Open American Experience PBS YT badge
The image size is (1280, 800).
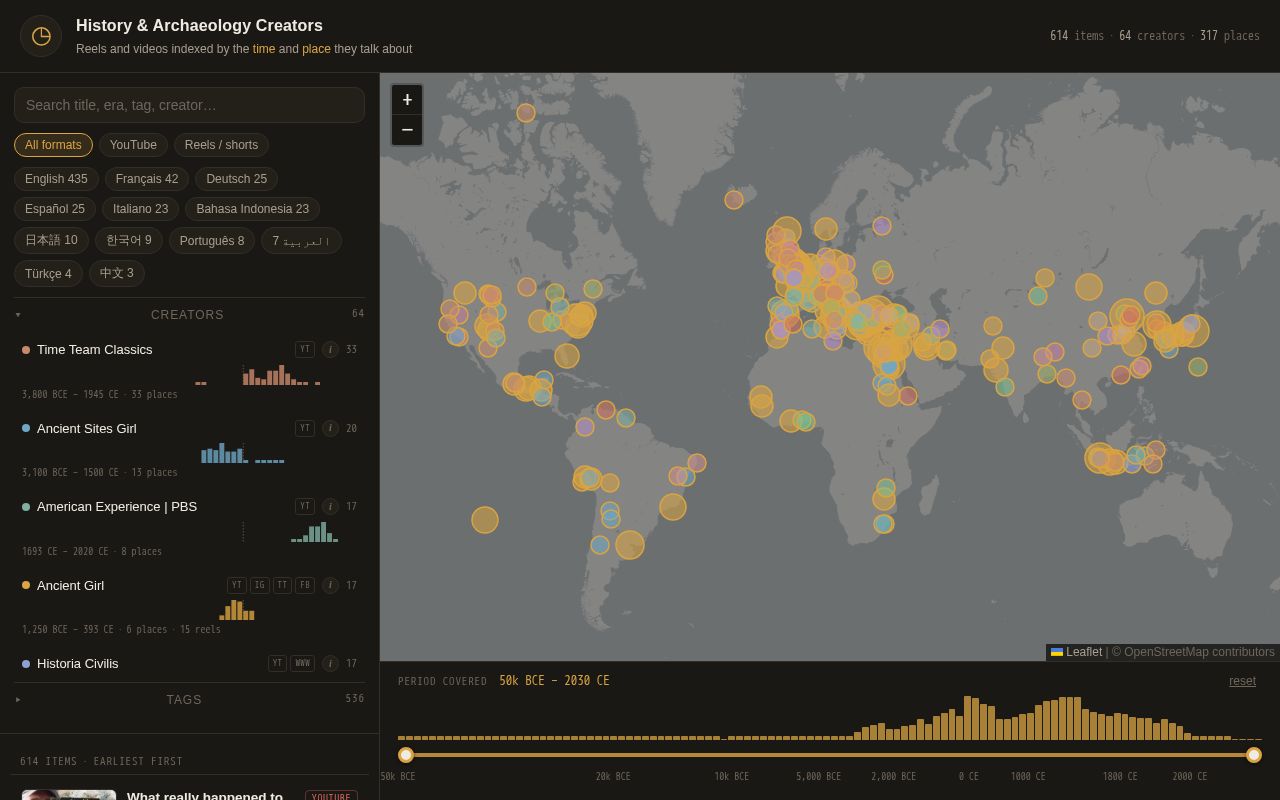(305, 507)
